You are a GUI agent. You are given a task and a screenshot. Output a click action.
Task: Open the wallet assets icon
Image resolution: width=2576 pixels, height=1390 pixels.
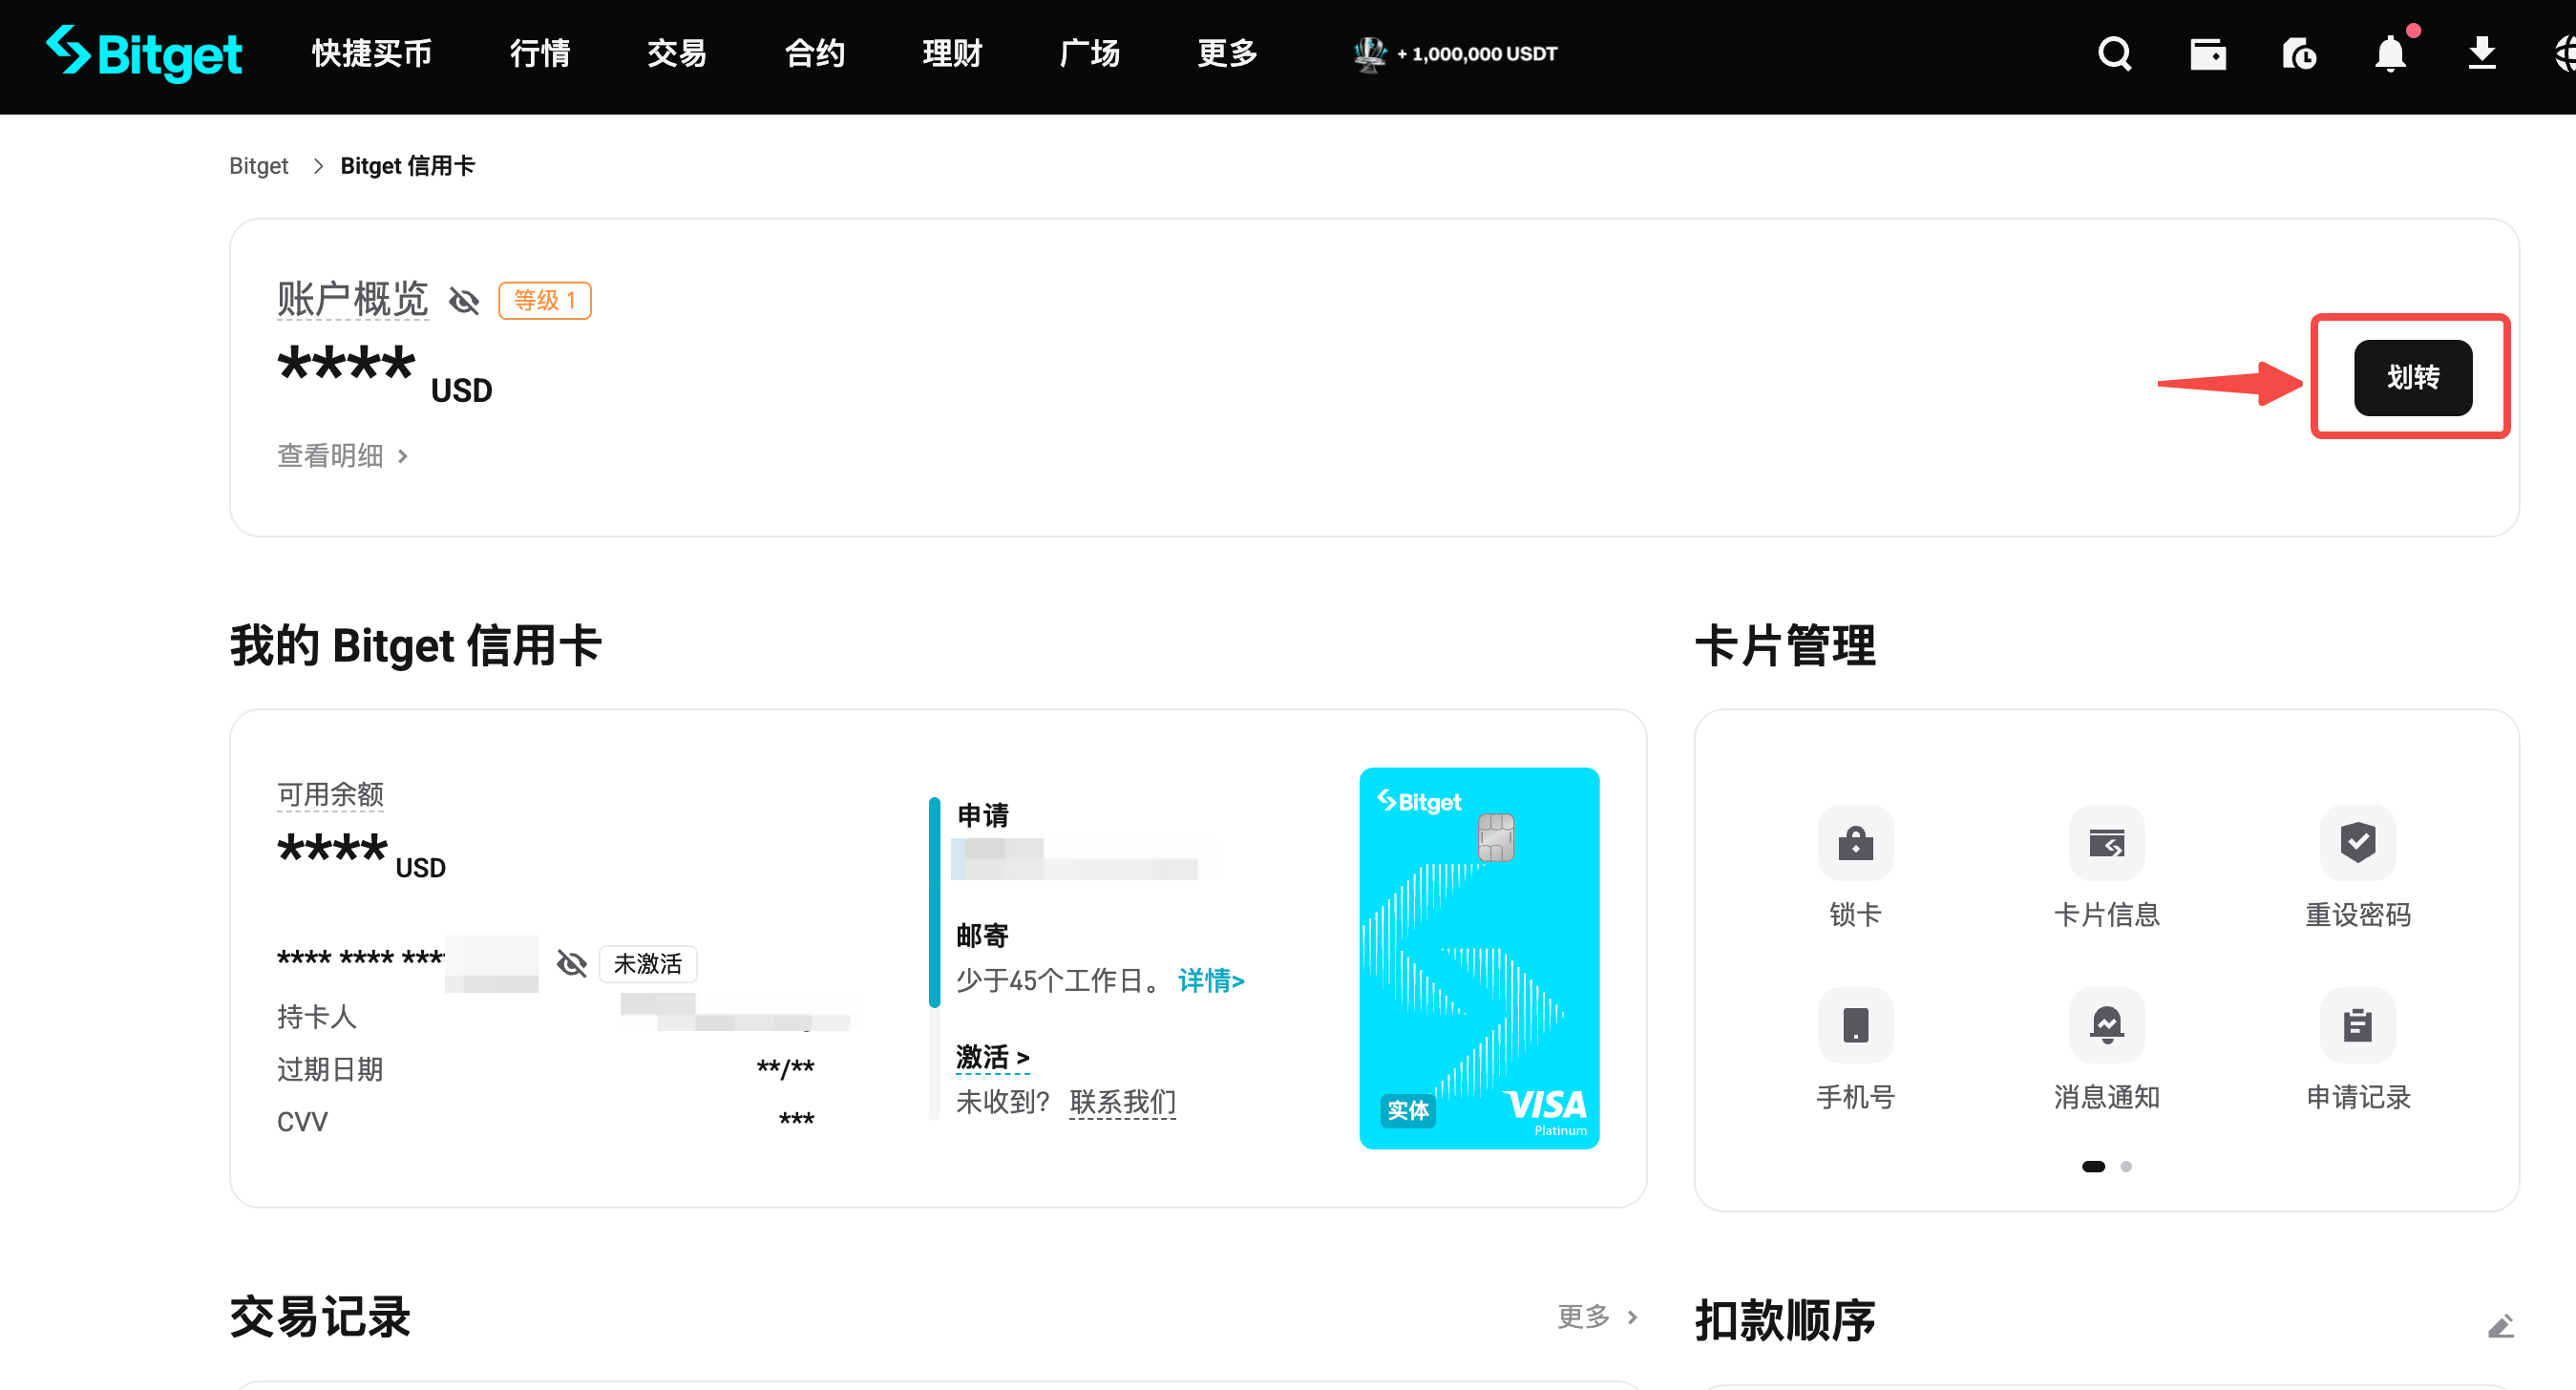coord(2208,54)
